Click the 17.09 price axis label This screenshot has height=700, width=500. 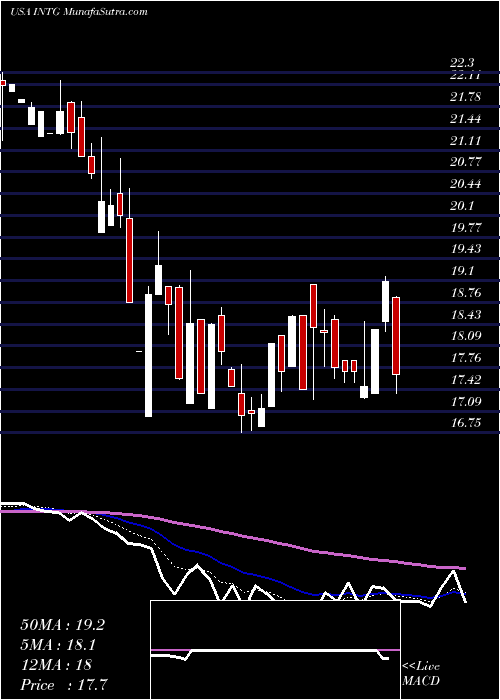[x=466, y=402]
